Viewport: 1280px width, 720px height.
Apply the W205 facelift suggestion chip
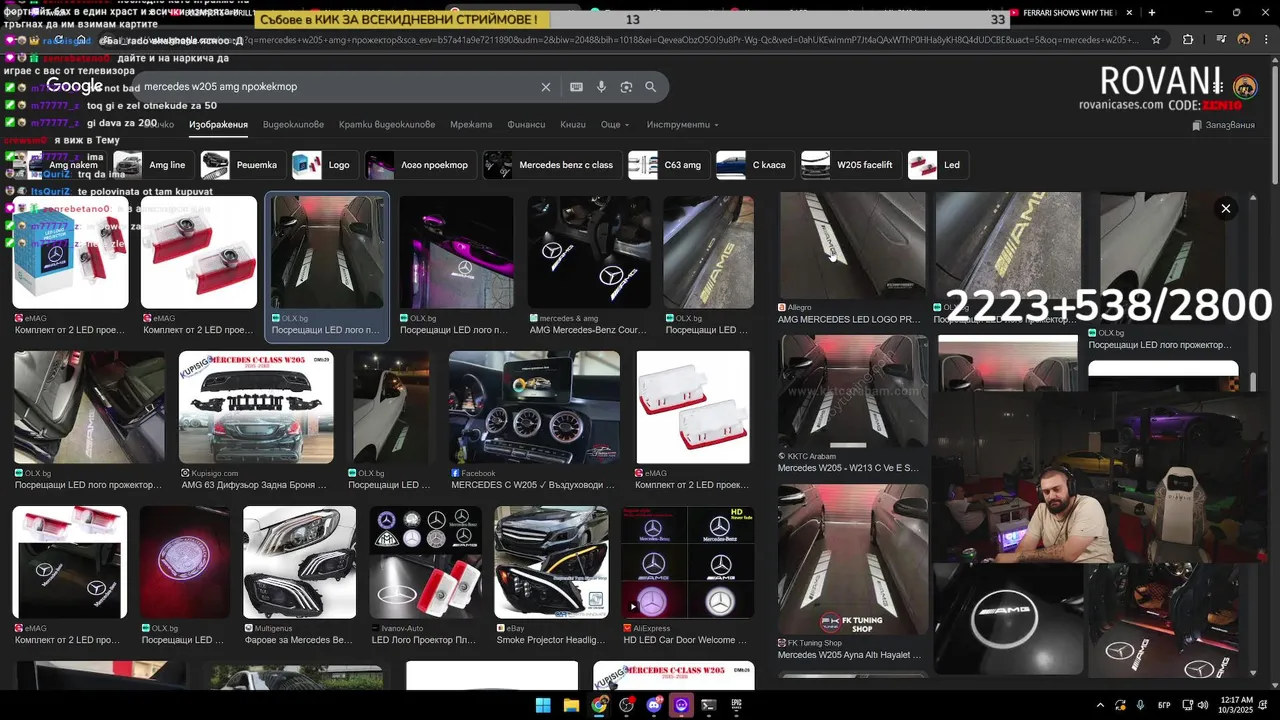tap(851, 165)
